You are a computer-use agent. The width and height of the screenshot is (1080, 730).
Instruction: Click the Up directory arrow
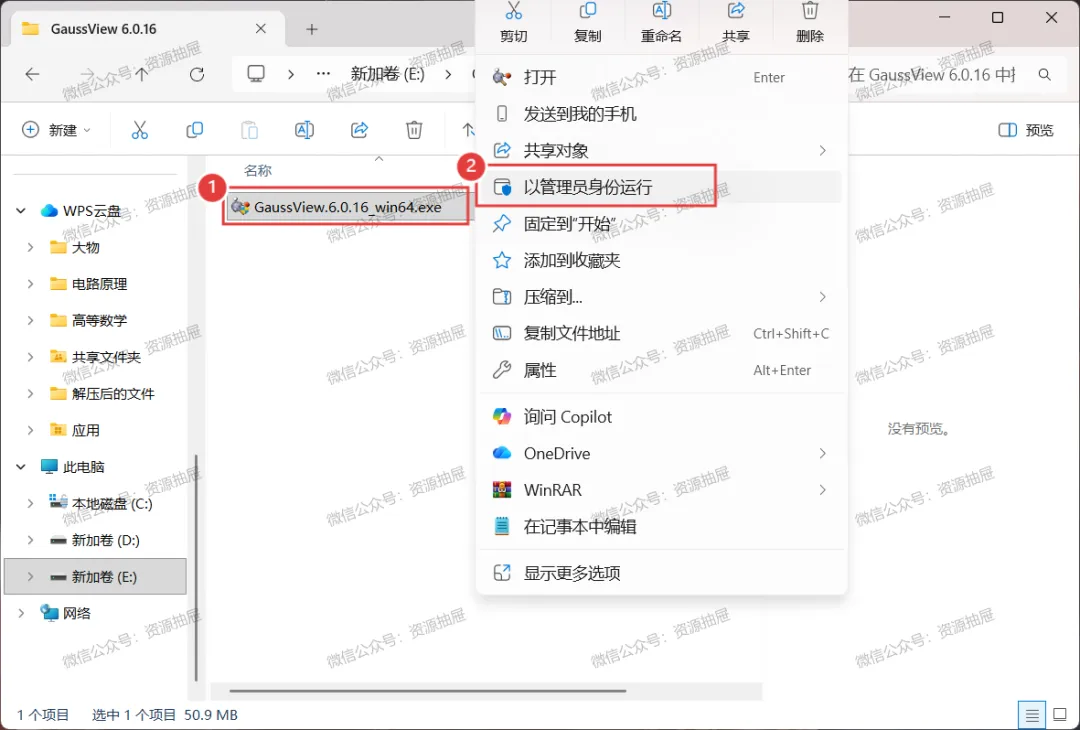pyautogui.click(x=141, y=74)
